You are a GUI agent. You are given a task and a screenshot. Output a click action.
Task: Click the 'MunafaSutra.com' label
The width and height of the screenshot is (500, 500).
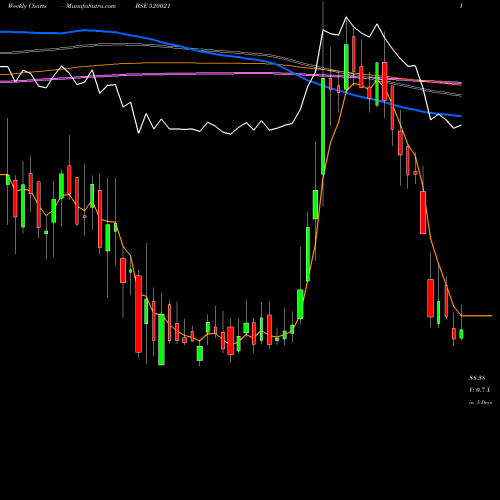click(x=91, y=6)
